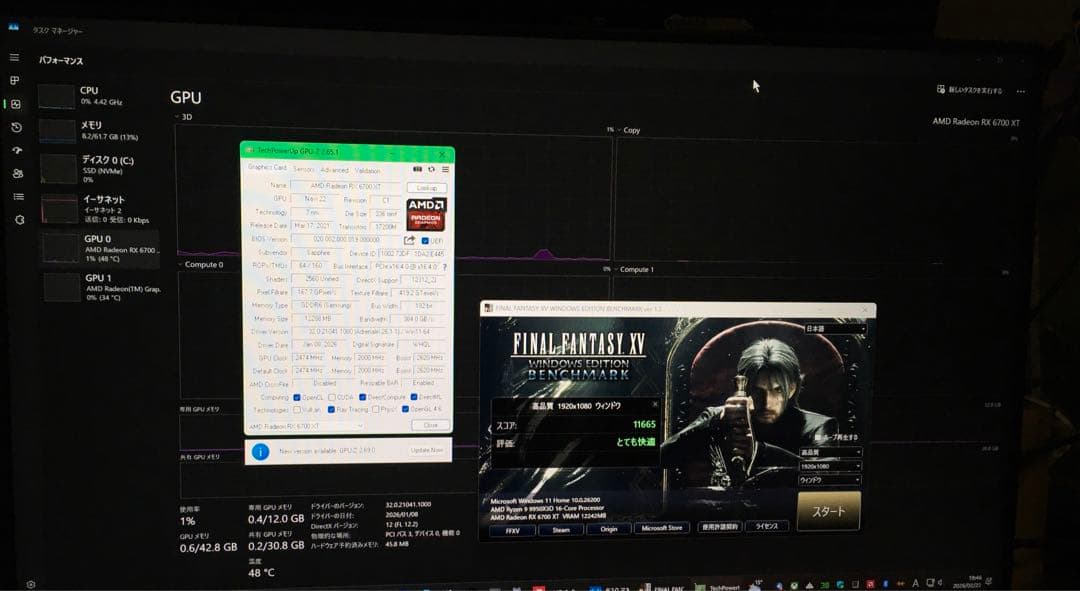Open the 1920x1080 resolution dropdown
The height and width of the screenshot is (591, 1080).
tap(830, 466)
